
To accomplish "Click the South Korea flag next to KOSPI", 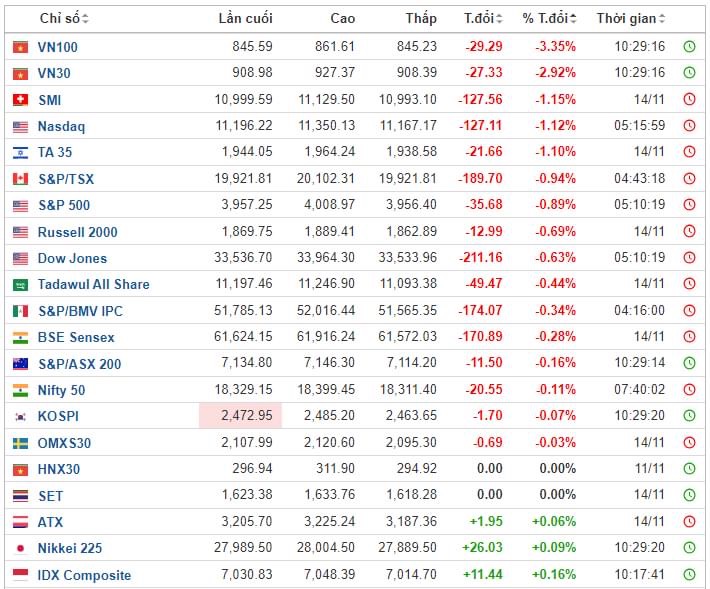I will pos(20,416).
